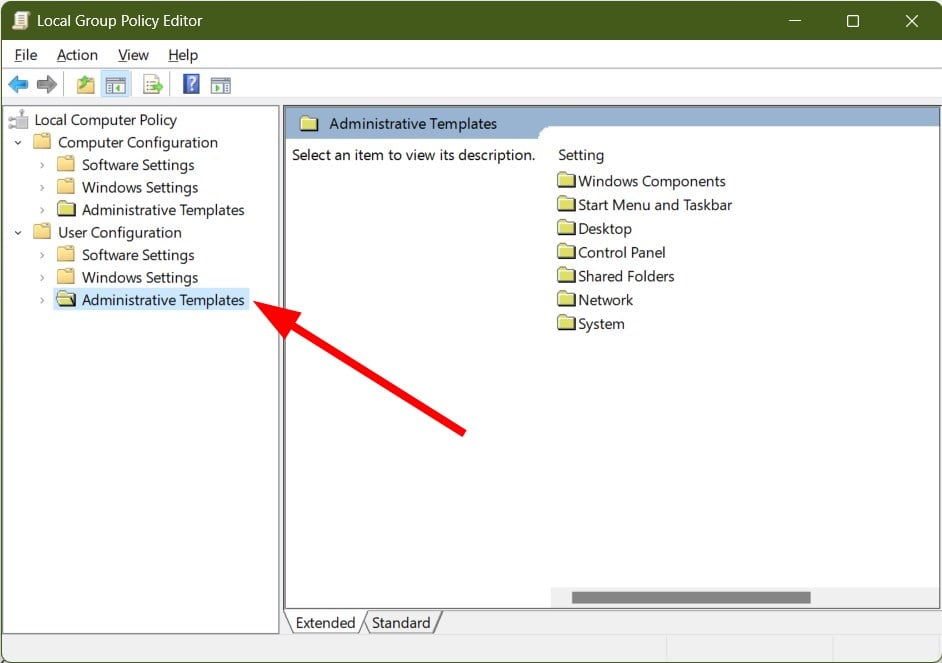
Task: Click 'Control Panel' text in list
Action: pyautogui.click(x=621, y=252)
